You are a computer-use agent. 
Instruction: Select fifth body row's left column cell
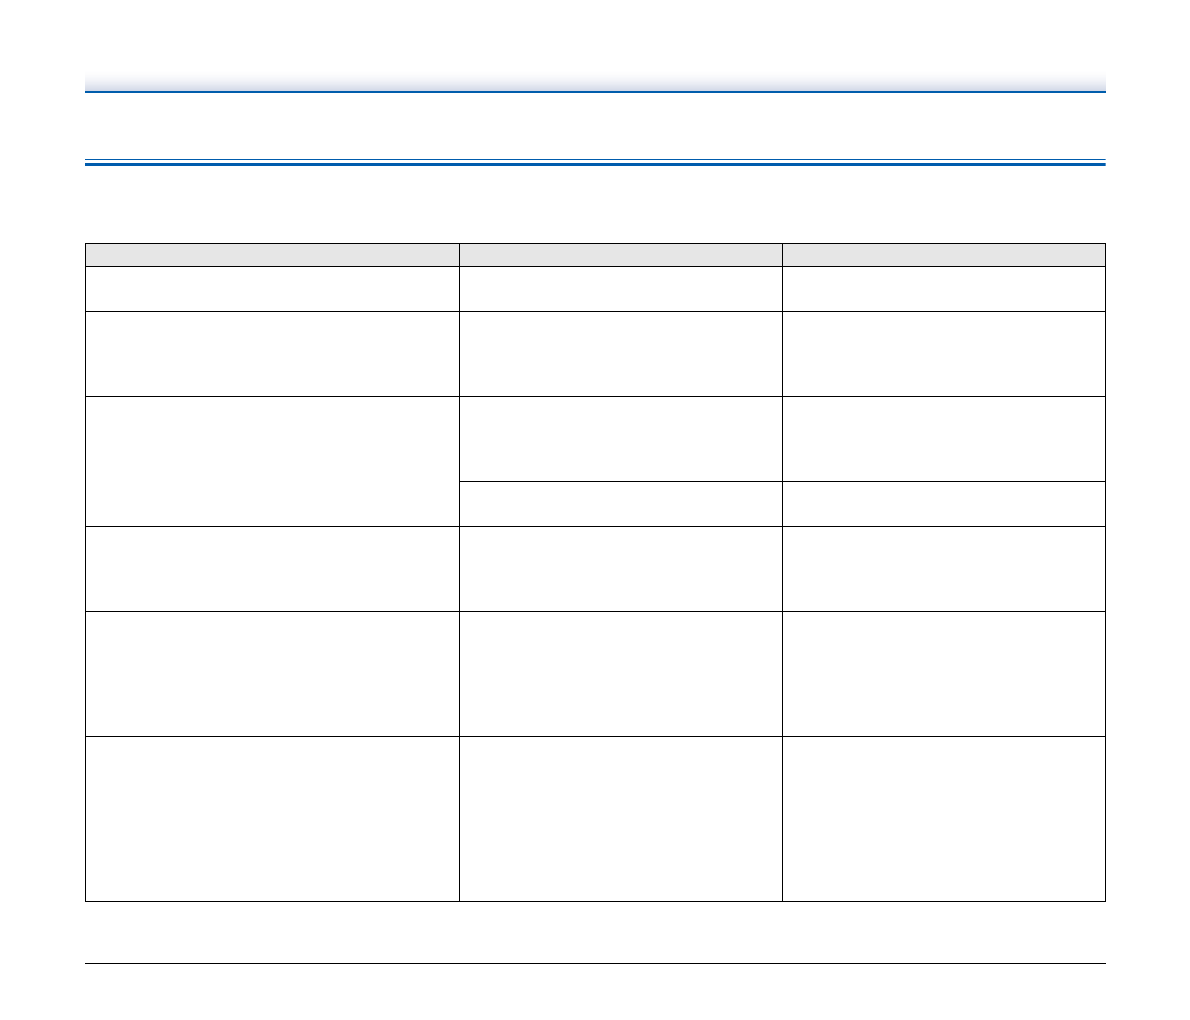click(272, 673)
